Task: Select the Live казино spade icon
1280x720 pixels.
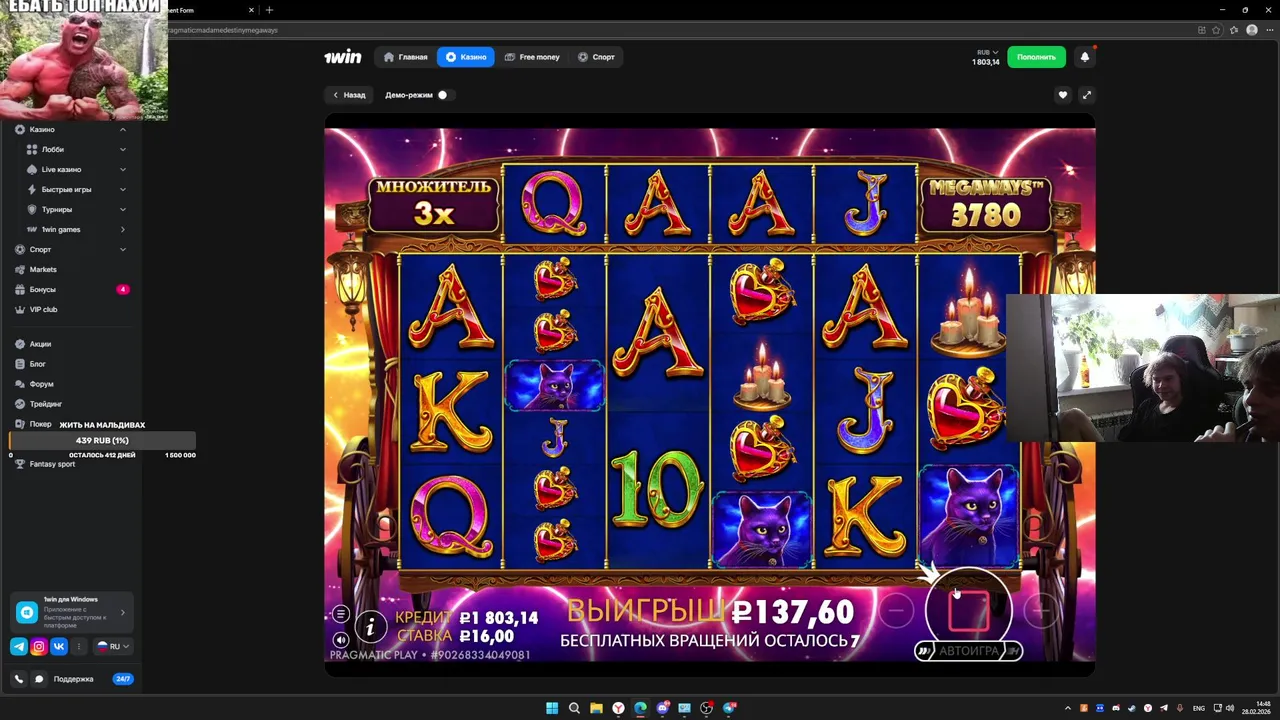Action: tap(32, 169)
